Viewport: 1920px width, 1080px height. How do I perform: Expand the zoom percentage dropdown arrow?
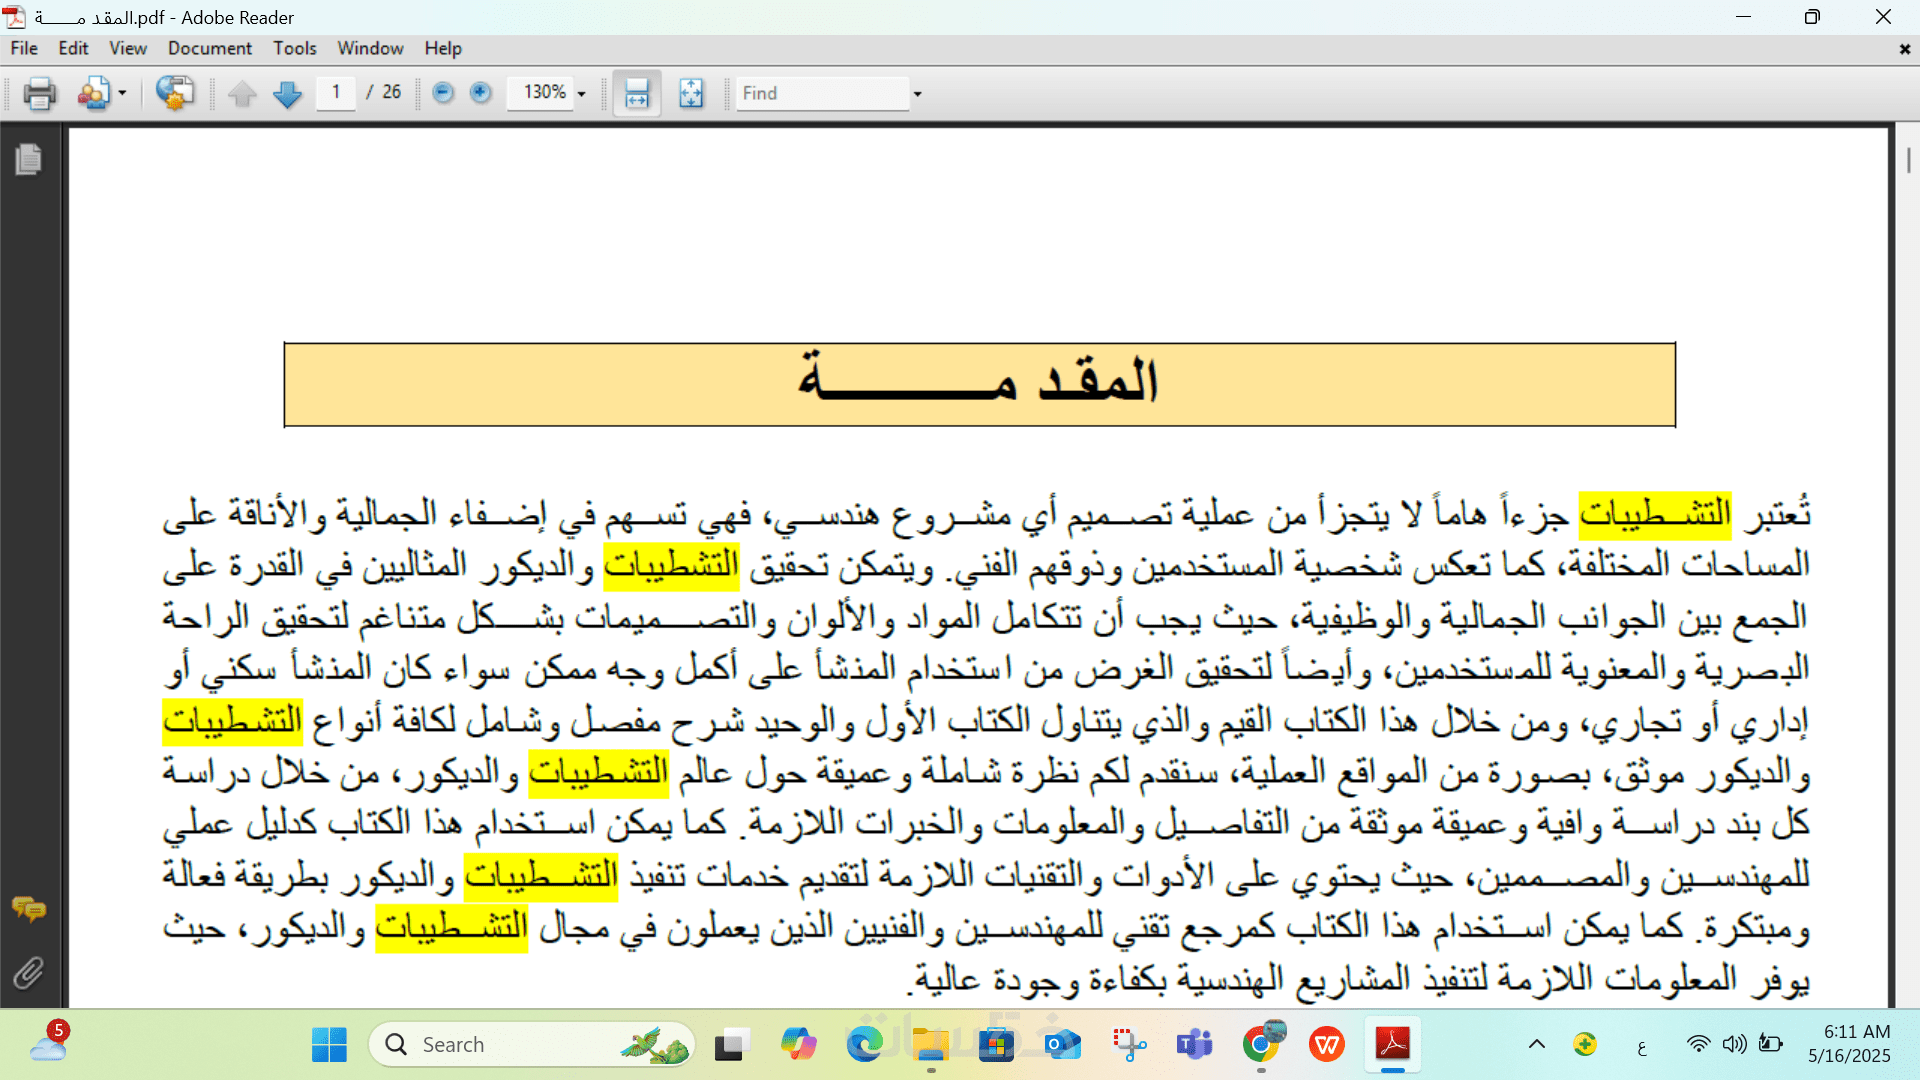[581, 94]
